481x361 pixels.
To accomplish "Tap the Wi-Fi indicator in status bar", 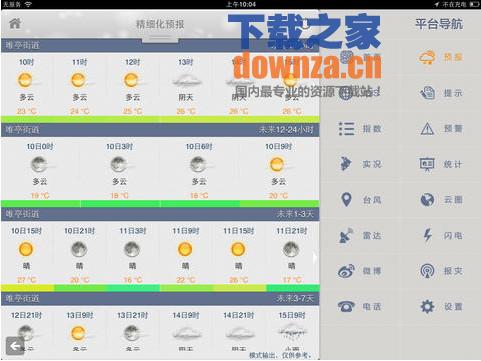I will [x=28, y=4].
